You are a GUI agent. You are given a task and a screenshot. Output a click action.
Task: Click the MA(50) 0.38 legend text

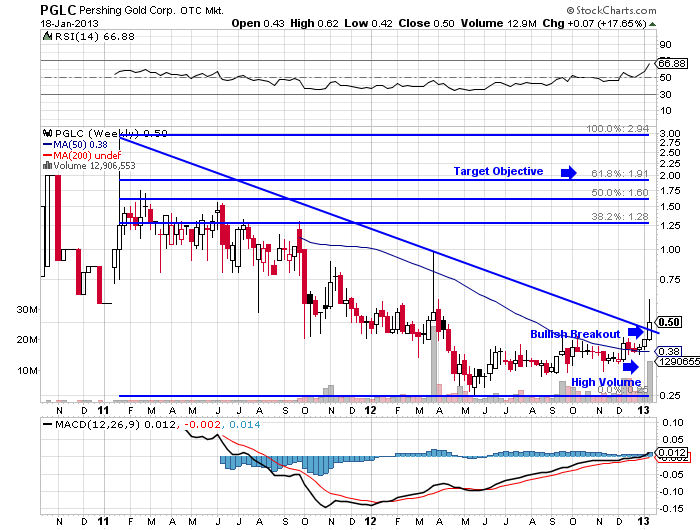pos(80,145)
